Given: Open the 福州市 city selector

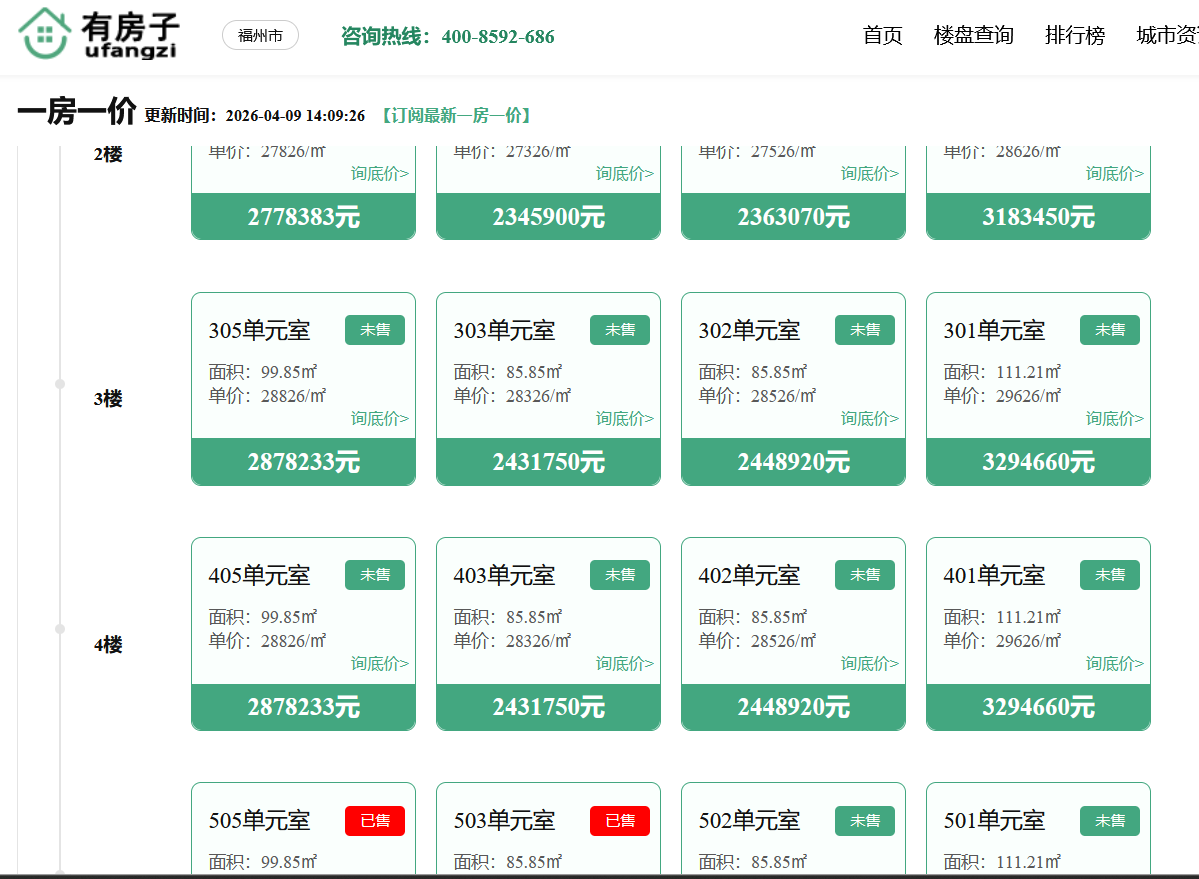Looking at the screenshot, I should tap(260, 36).
